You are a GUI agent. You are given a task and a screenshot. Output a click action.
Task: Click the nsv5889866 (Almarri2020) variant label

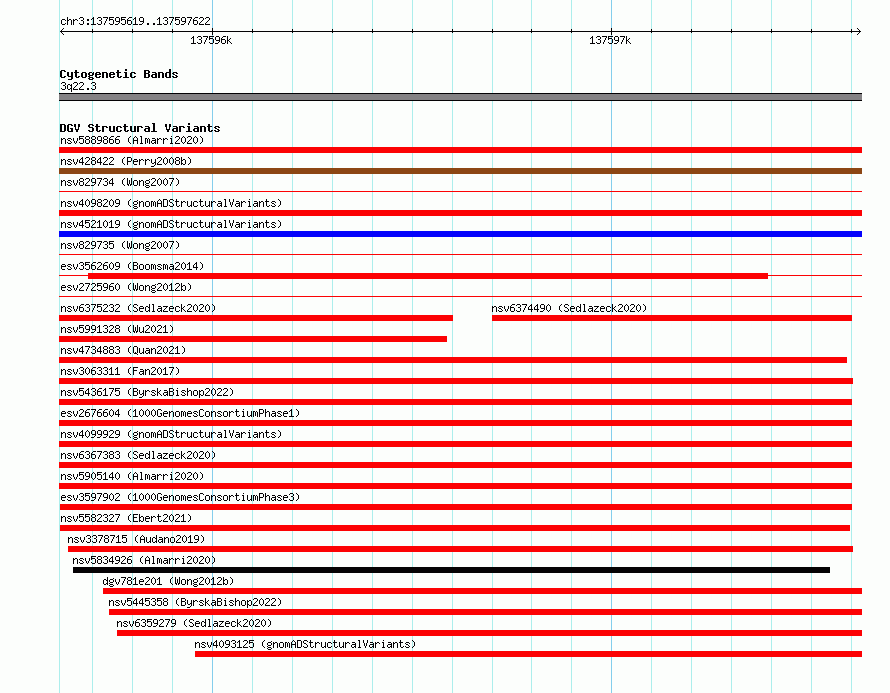(132, 140)
